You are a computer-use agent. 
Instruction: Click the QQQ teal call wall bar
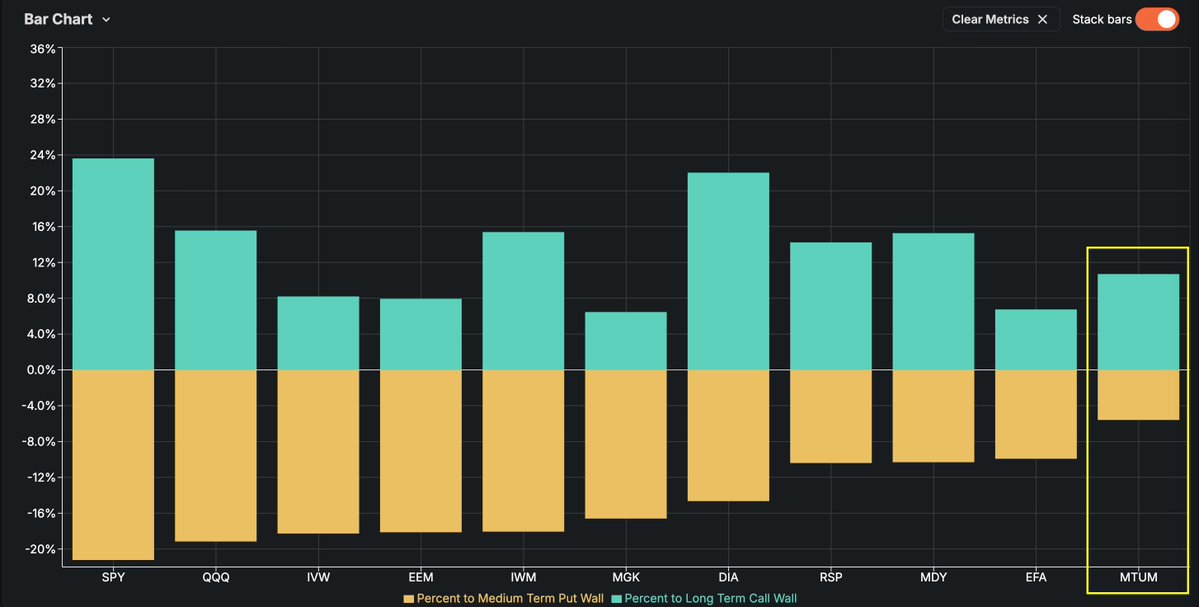pos(216,300)
